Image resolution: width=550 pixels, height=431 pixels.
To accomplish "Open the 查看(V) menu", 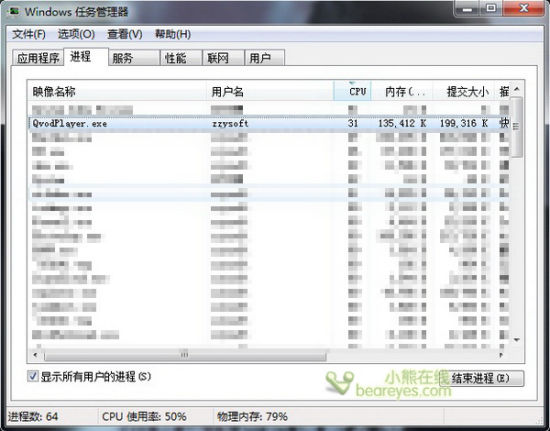I will (125, 34).
